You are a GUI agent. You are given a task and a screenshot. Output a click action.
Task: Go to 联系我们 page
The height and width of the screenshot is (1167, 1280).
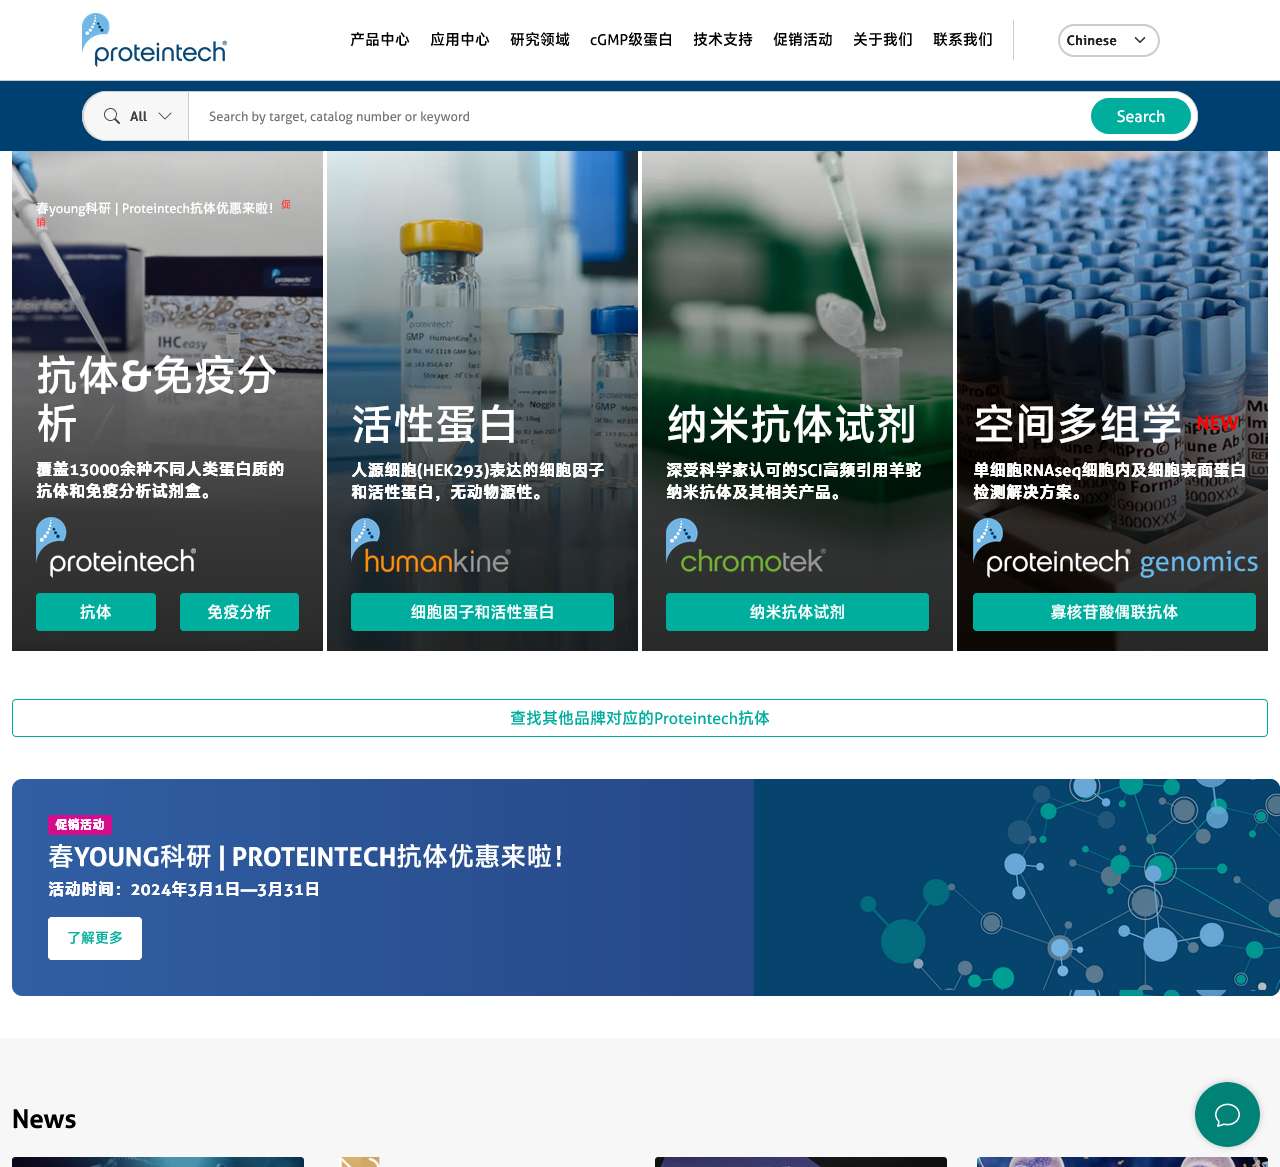coord(963,40)
